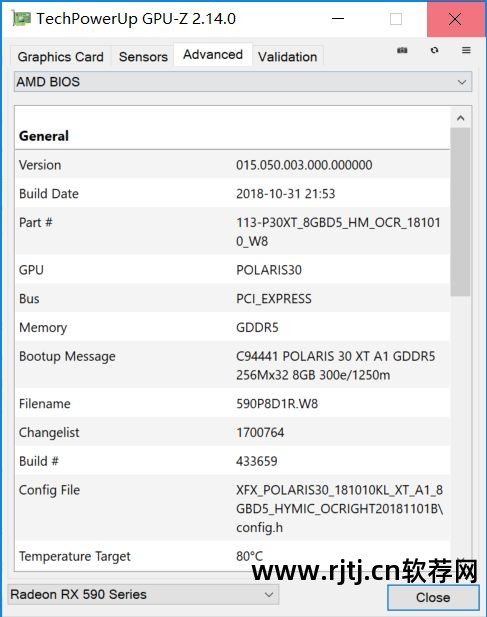Click the Build Date row label
The width and height of the screenshot is (487, 617).
click(49, 194)
